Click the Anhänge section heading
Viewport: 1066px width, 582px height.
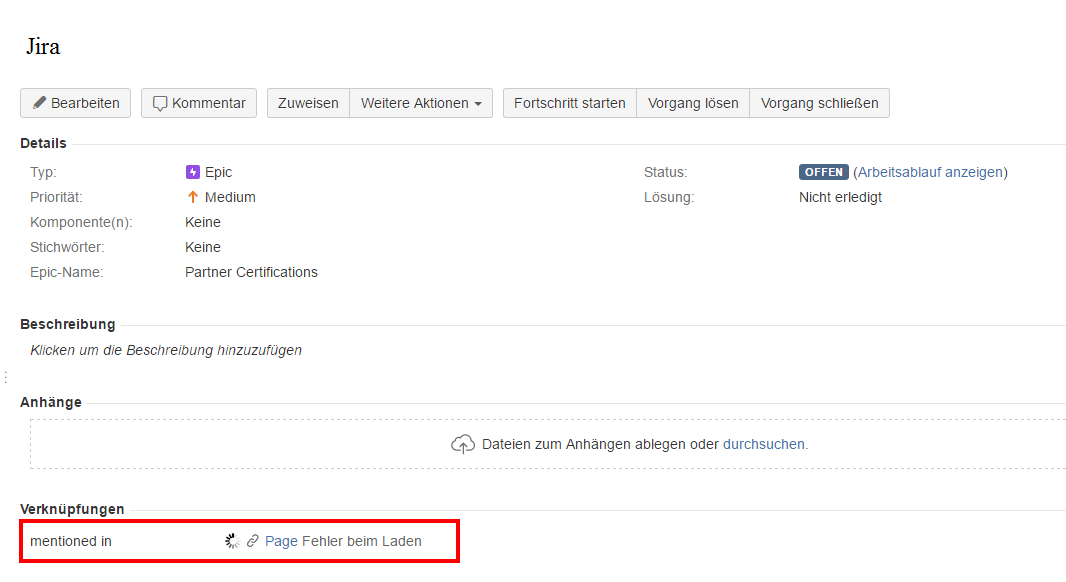click(51, 403)
